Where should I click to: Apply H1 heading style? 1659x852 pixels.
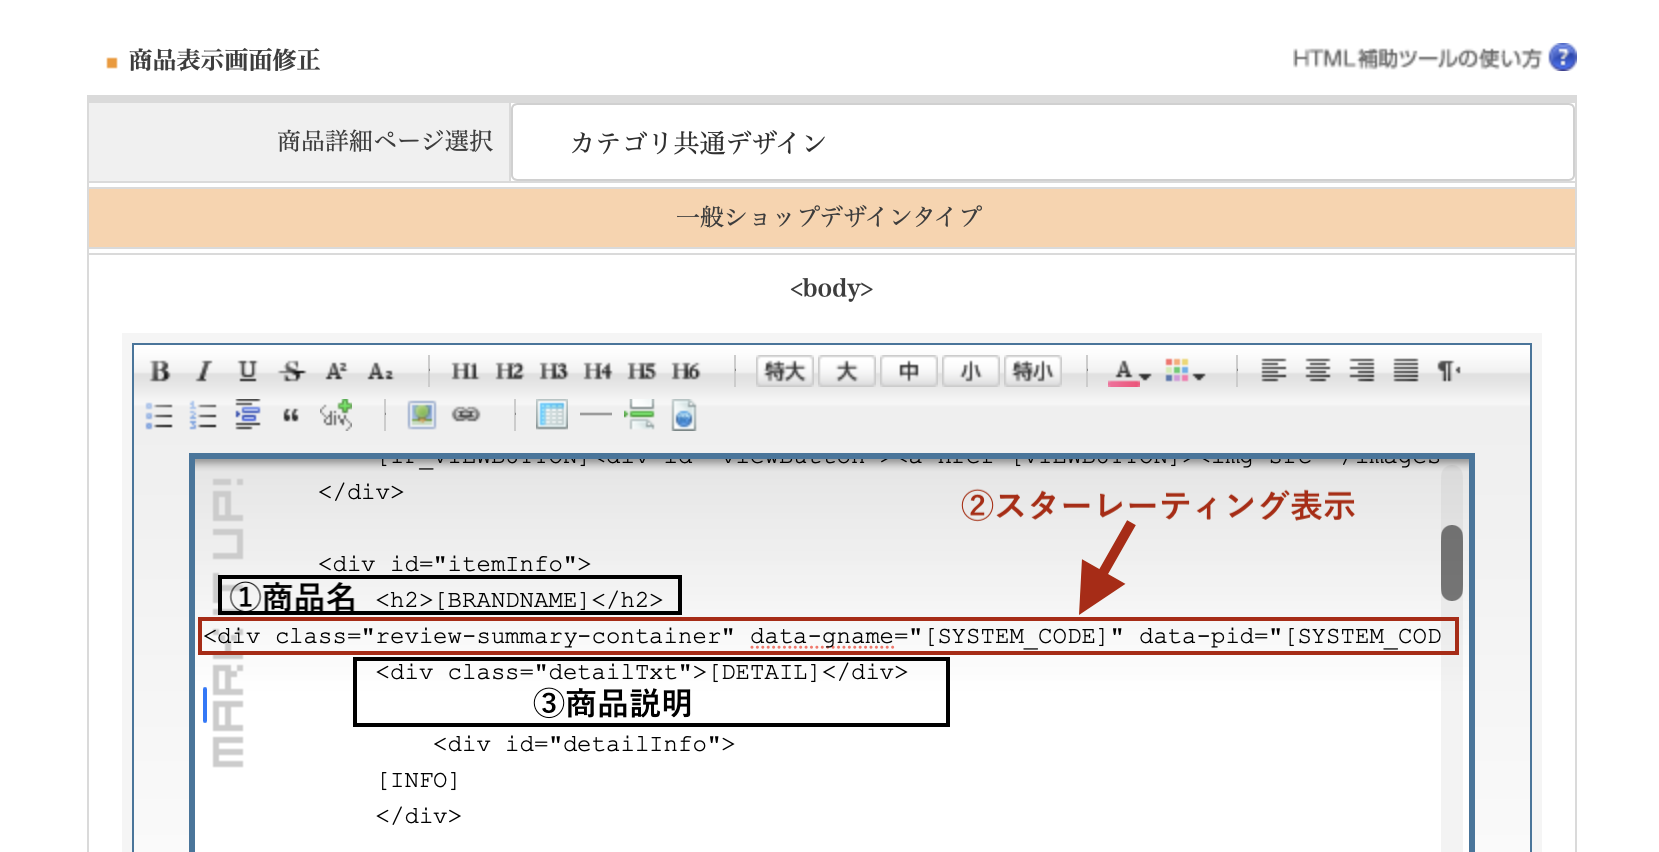coord(465,372)
